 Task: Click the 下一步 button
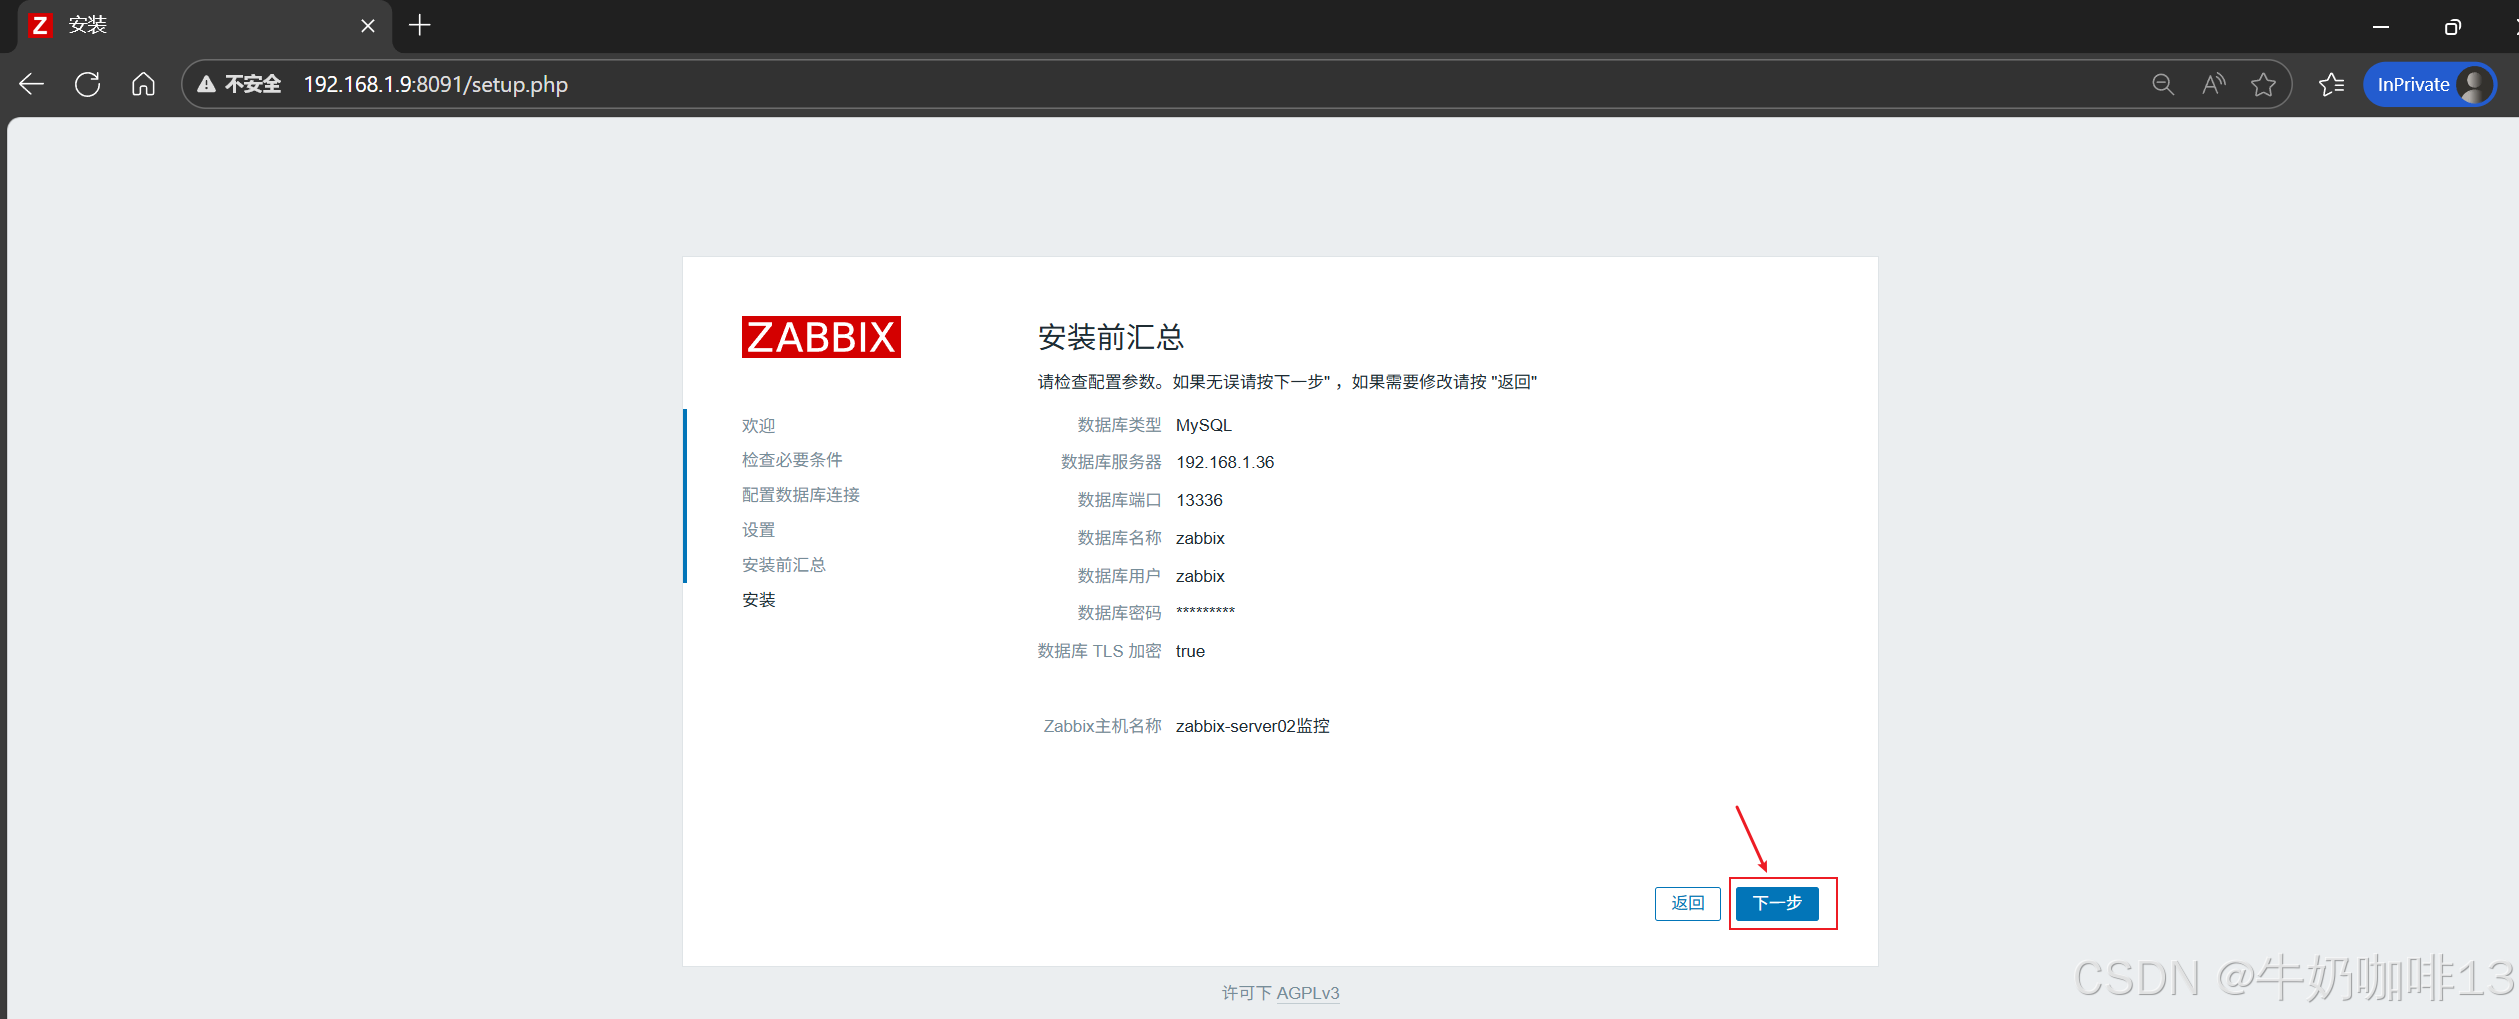click(1777, 903)
